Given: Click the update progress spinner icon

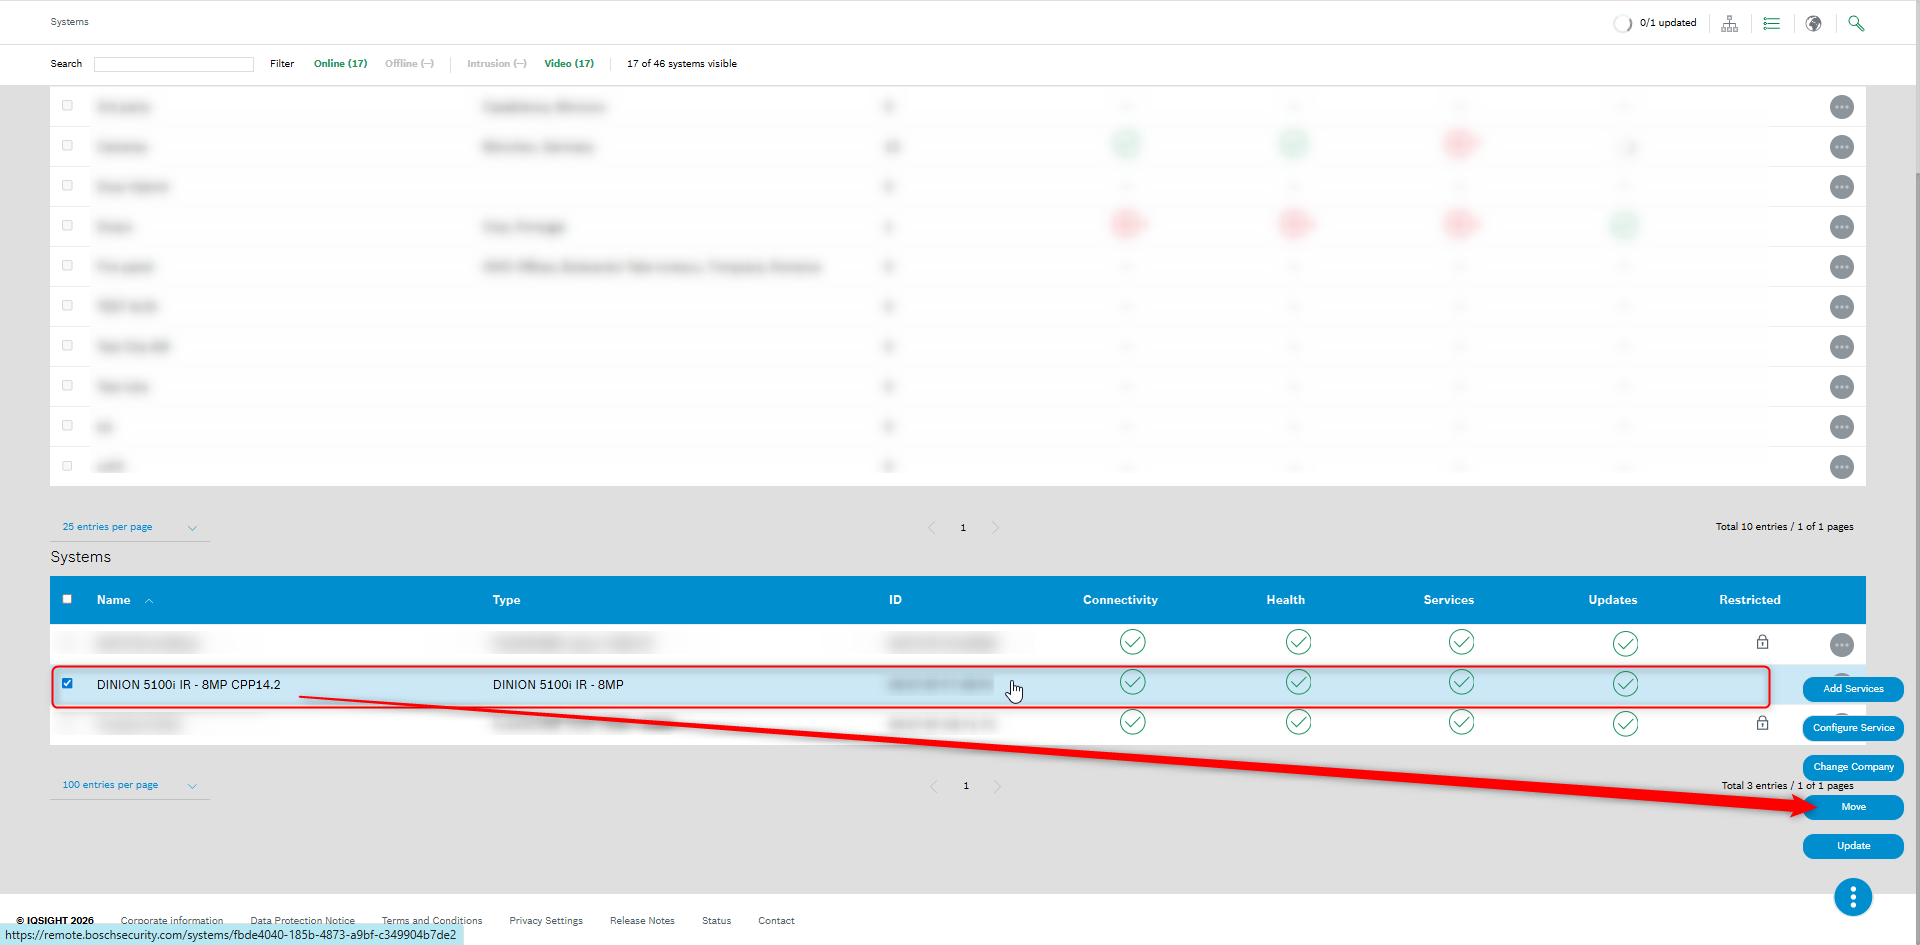Looking at the screenshot, I should (1622, 23).
